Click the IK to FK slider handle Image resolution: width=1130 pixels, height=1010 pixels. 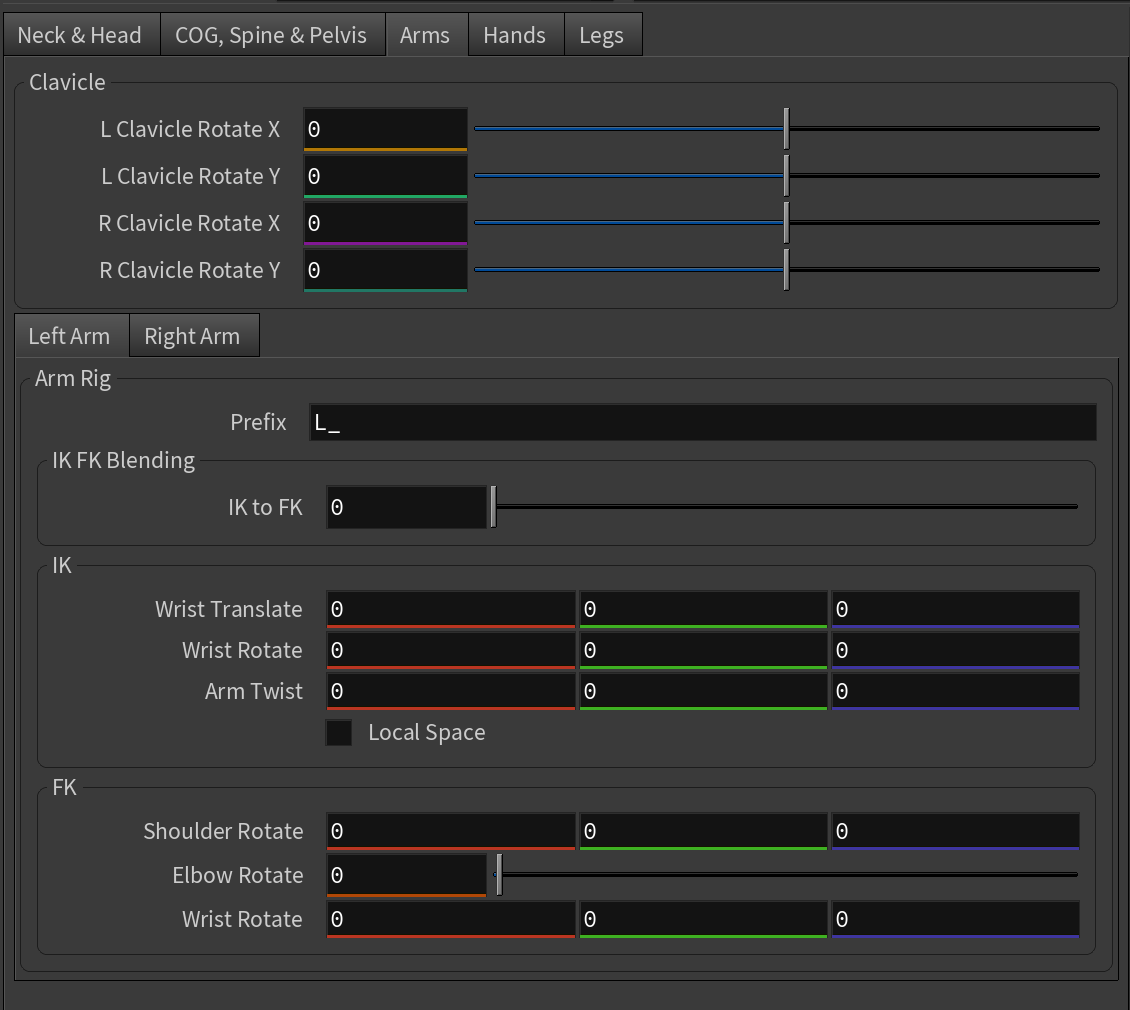[493, 507]
